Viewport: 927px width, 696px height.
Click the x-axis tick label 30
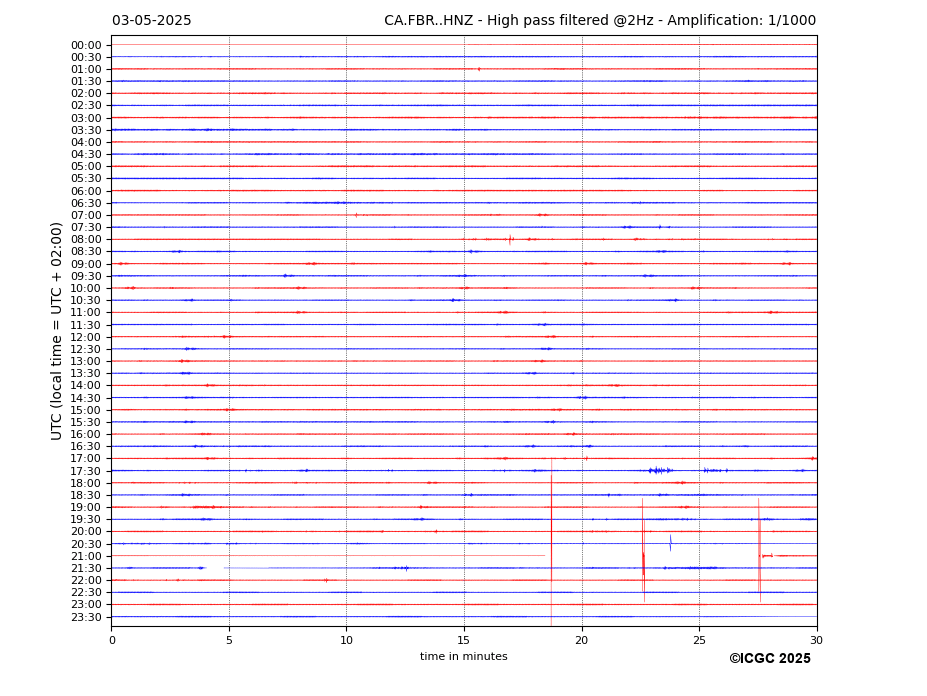tap(816, 640)
